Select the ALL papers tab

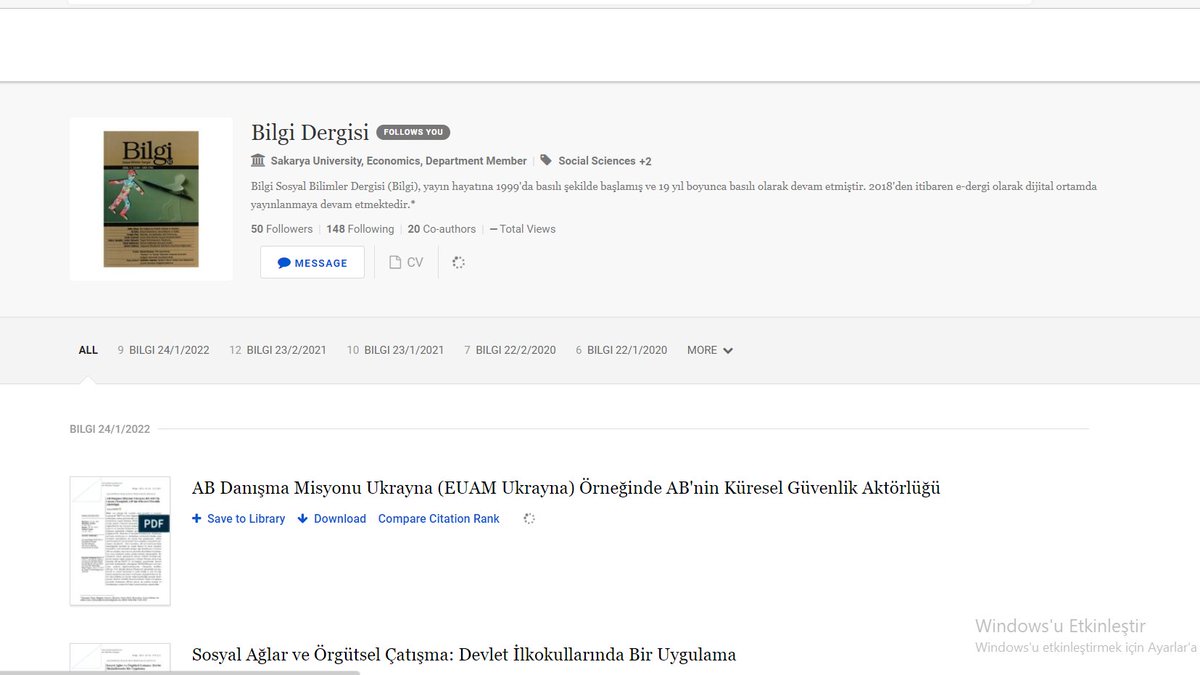click(x=88, y=350)
